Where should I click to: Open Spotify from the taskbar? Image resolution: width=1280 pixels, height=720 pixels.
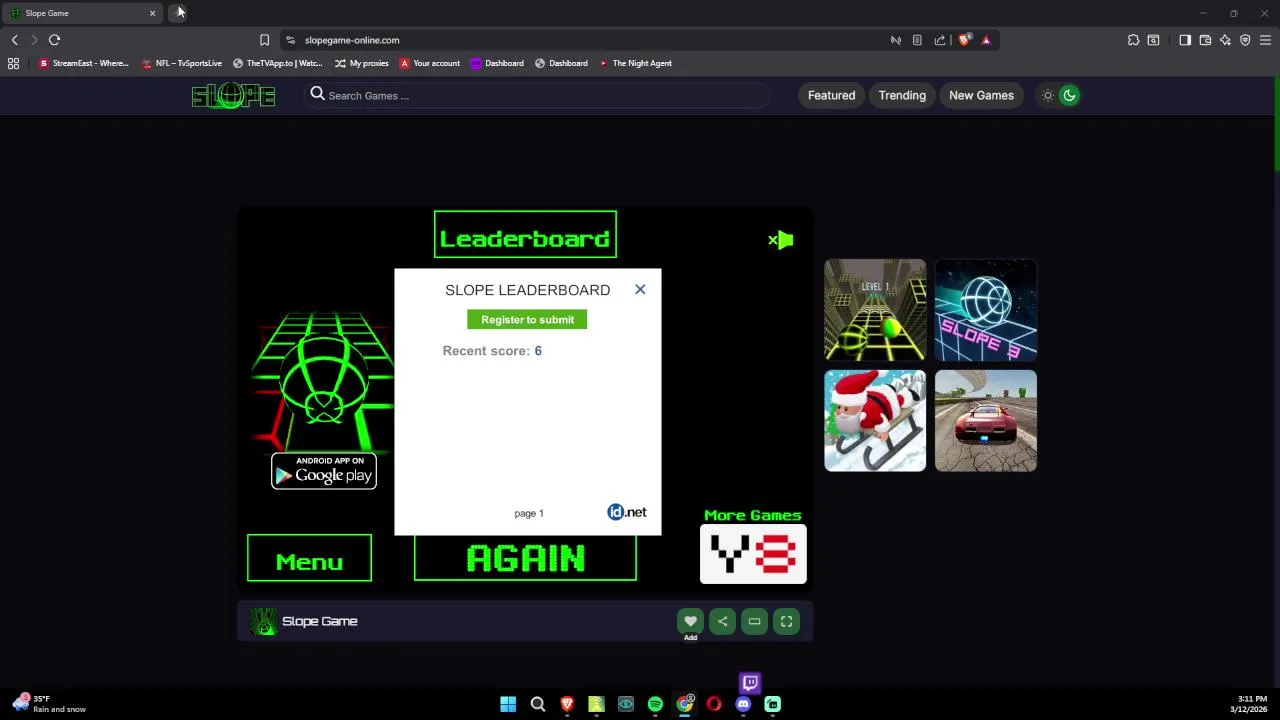(655, 704)
